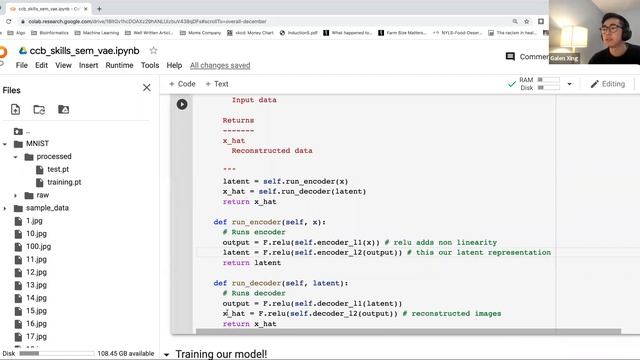
Task: Open the 14.jpg file
Action: pos(36,298)
